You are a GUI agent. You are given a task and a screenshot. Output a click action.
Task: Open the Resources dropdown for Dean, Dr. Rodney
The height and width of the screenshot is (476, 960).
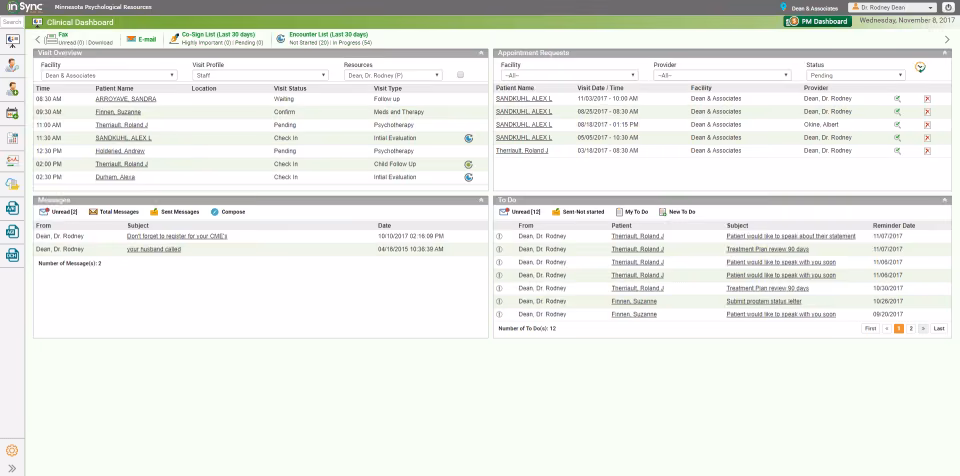point(393,75)
